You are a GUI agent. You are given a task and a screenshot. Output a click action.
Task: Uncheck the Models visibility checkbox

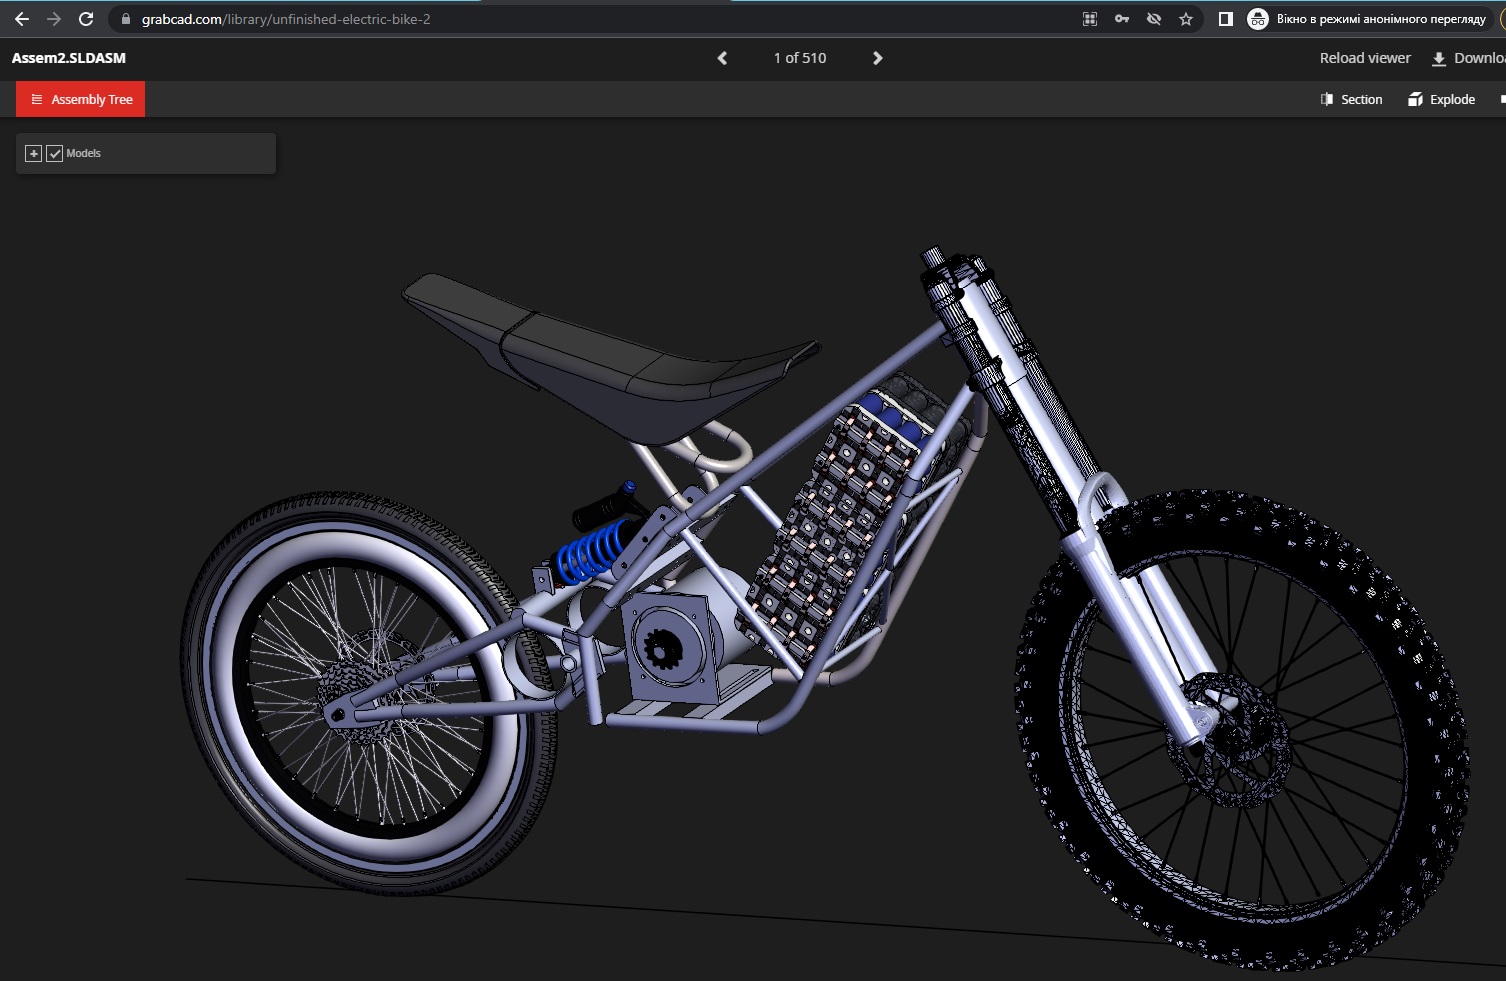click(x=55, y=153)
